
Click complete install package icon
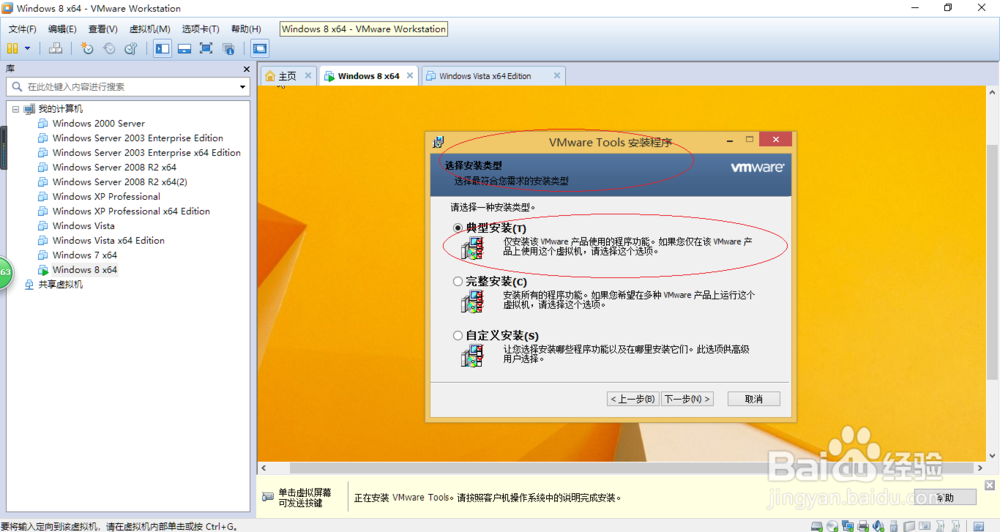tap(473, 302)
